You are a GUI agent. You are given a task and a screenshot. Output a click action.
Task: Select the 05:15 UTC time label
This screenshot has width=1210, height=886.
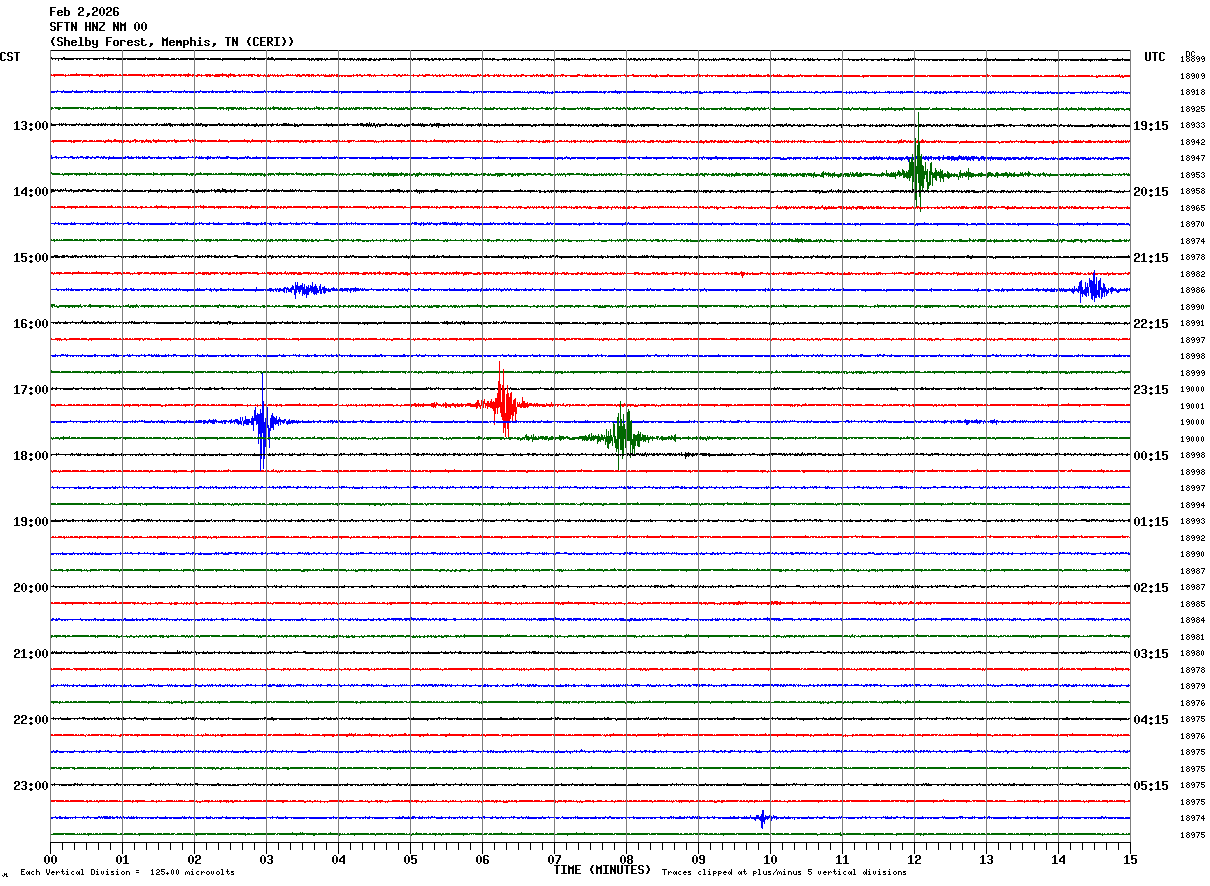1151,786
